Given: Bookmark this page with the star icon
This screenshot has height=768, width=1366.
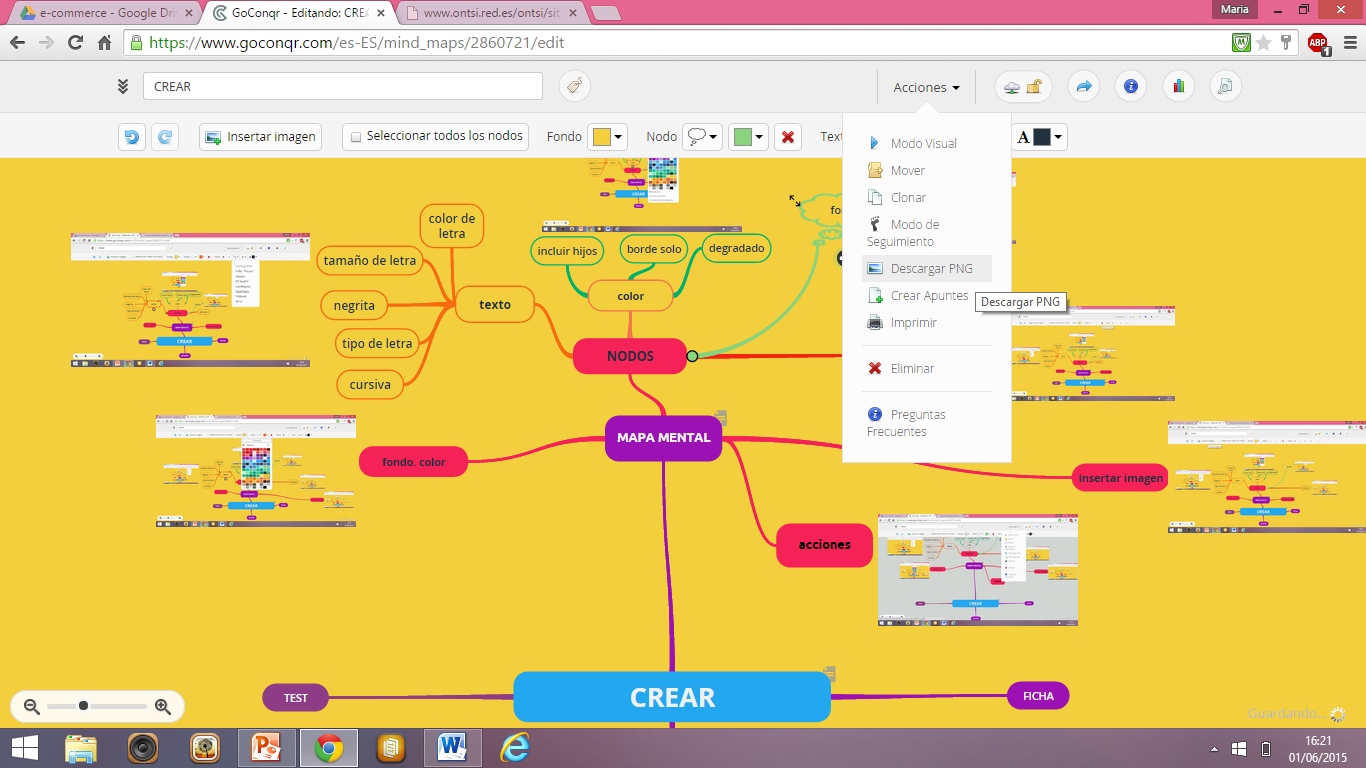Looking at the screenshot, I should [1264, 42].
